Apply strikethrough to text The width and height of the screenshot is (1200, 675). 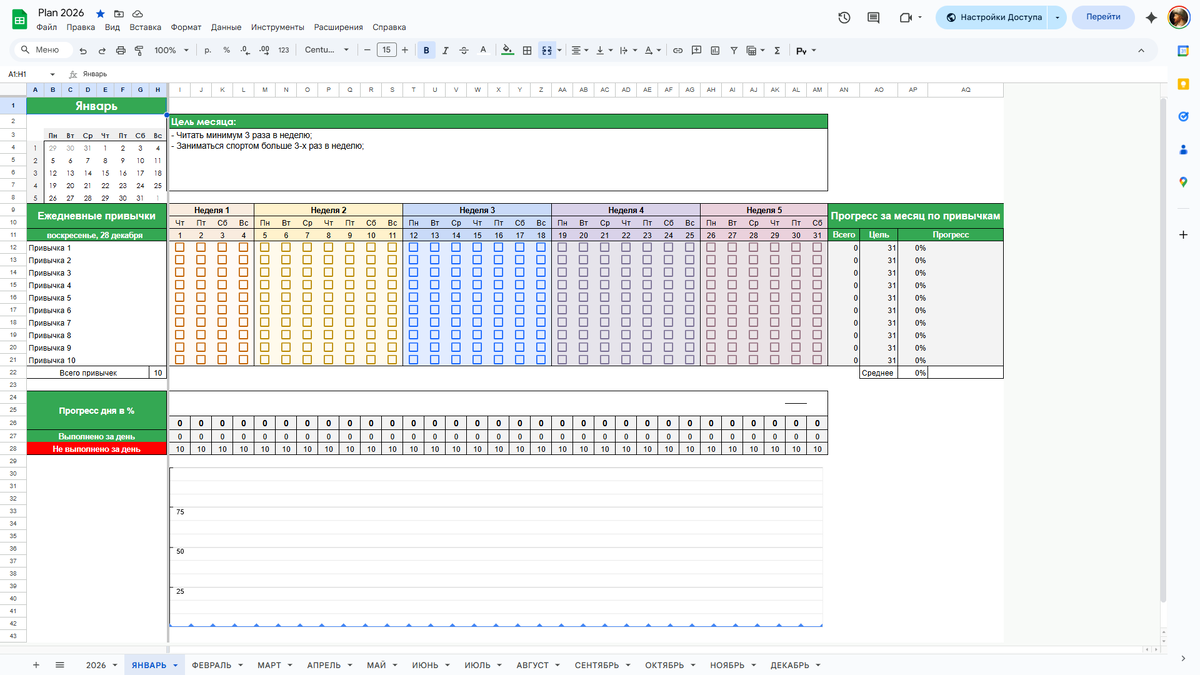click(x=465, y=50)
